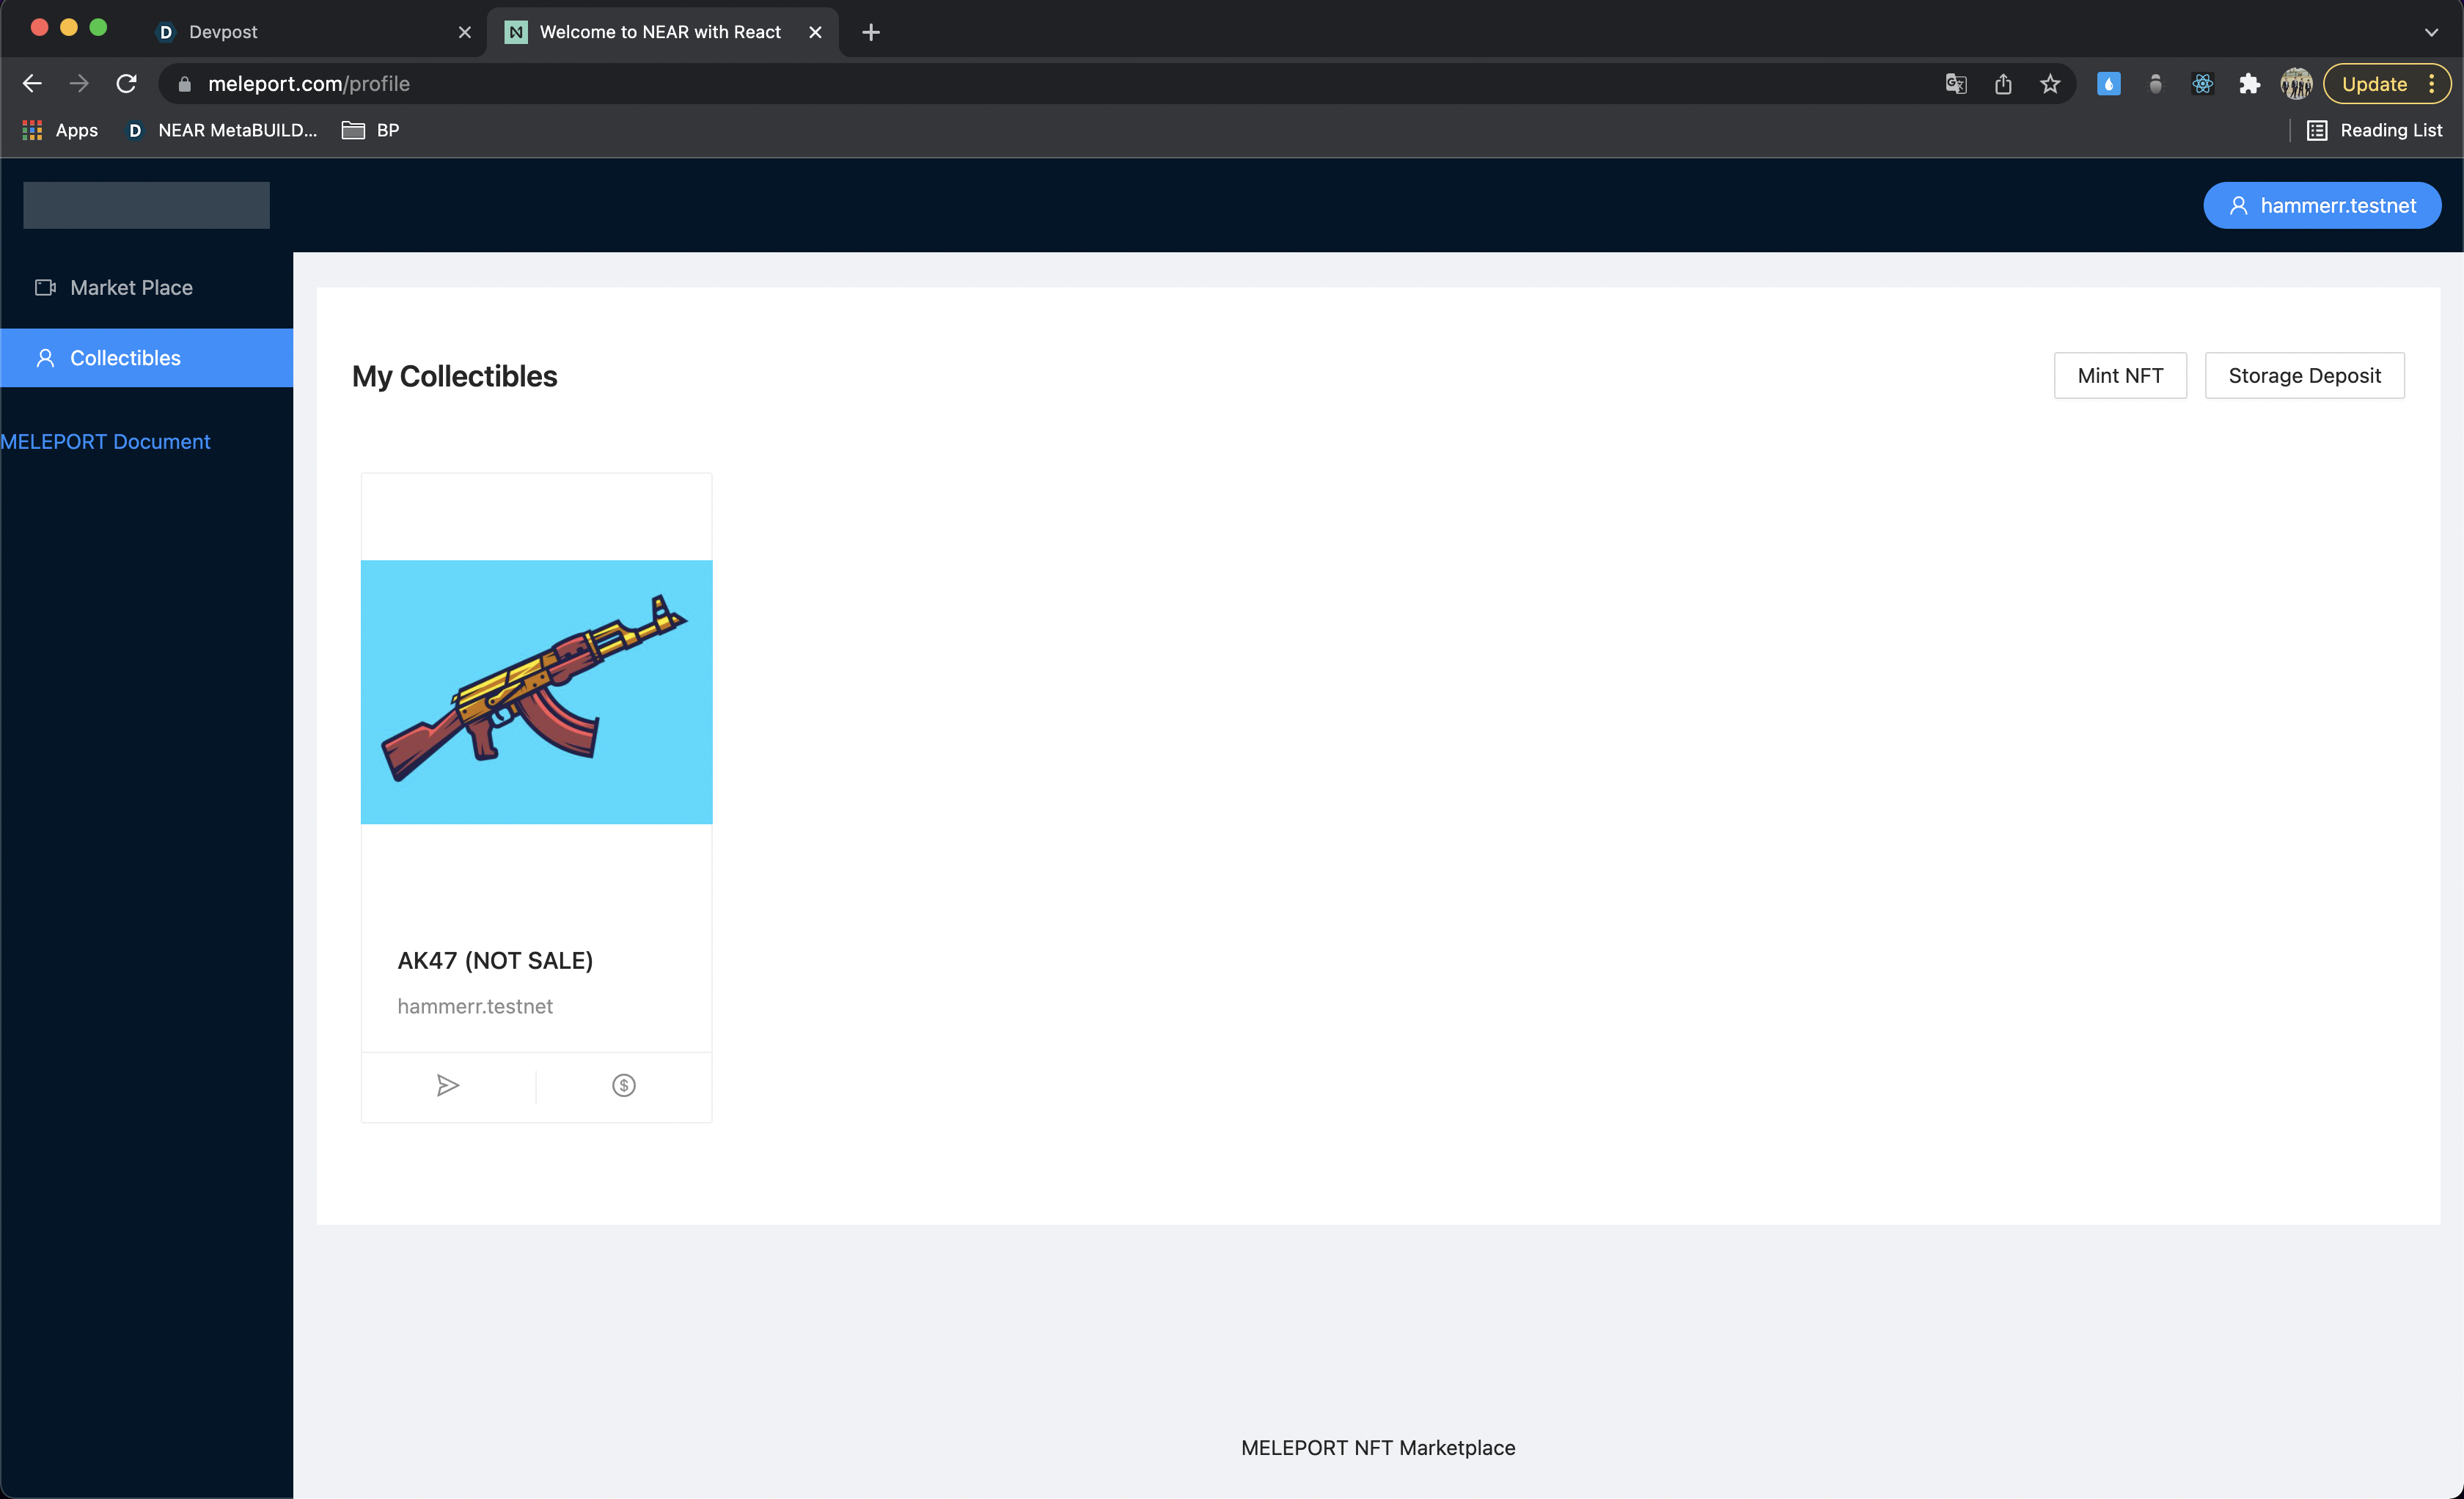Open Chrome profile avatar
2464x1499 pixels.
click(2296, 84)
